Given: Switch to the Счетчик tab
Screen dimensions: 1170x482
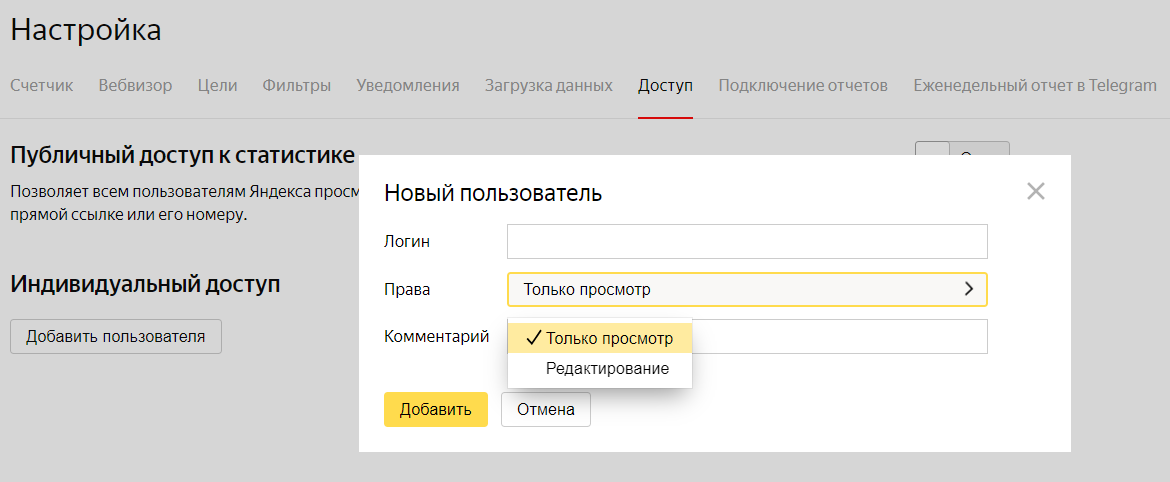Looking at the screenshot, I should click(42, 85).
